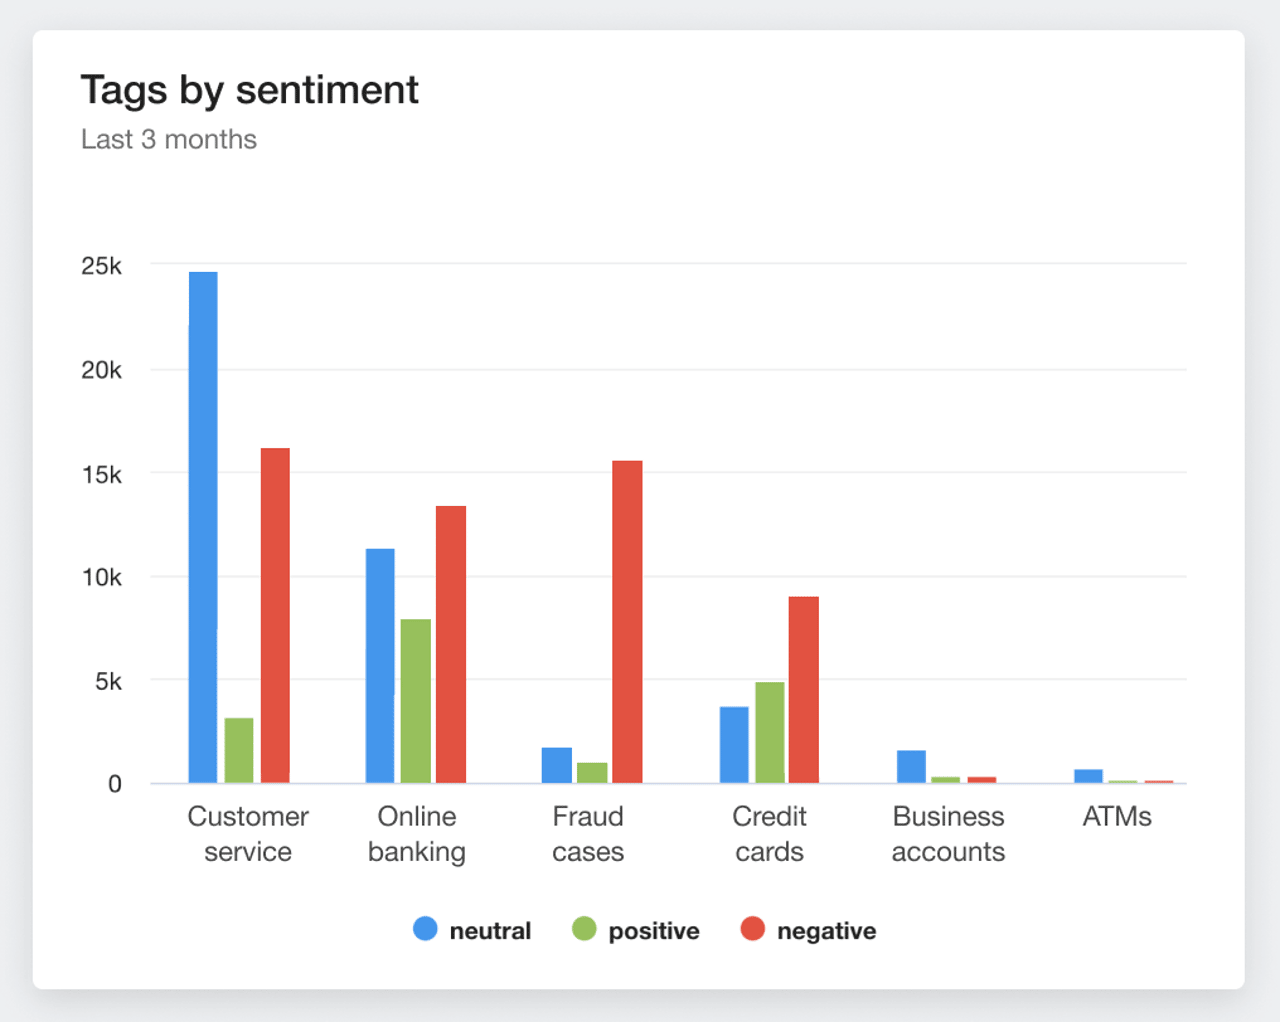This screenshot has height=1022, width=1280.
Task: Select Online banking negative bar
Action: (x=451, y=644)
